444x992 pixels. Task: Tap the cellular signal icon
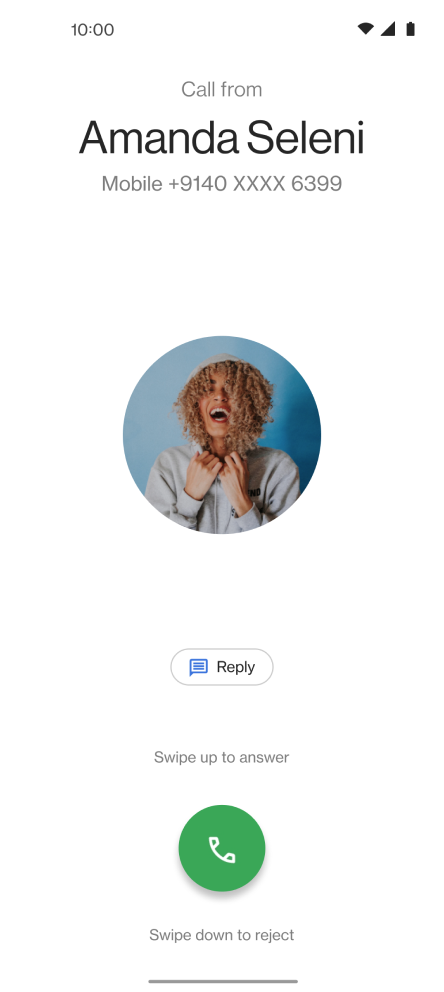pos(388,29)
